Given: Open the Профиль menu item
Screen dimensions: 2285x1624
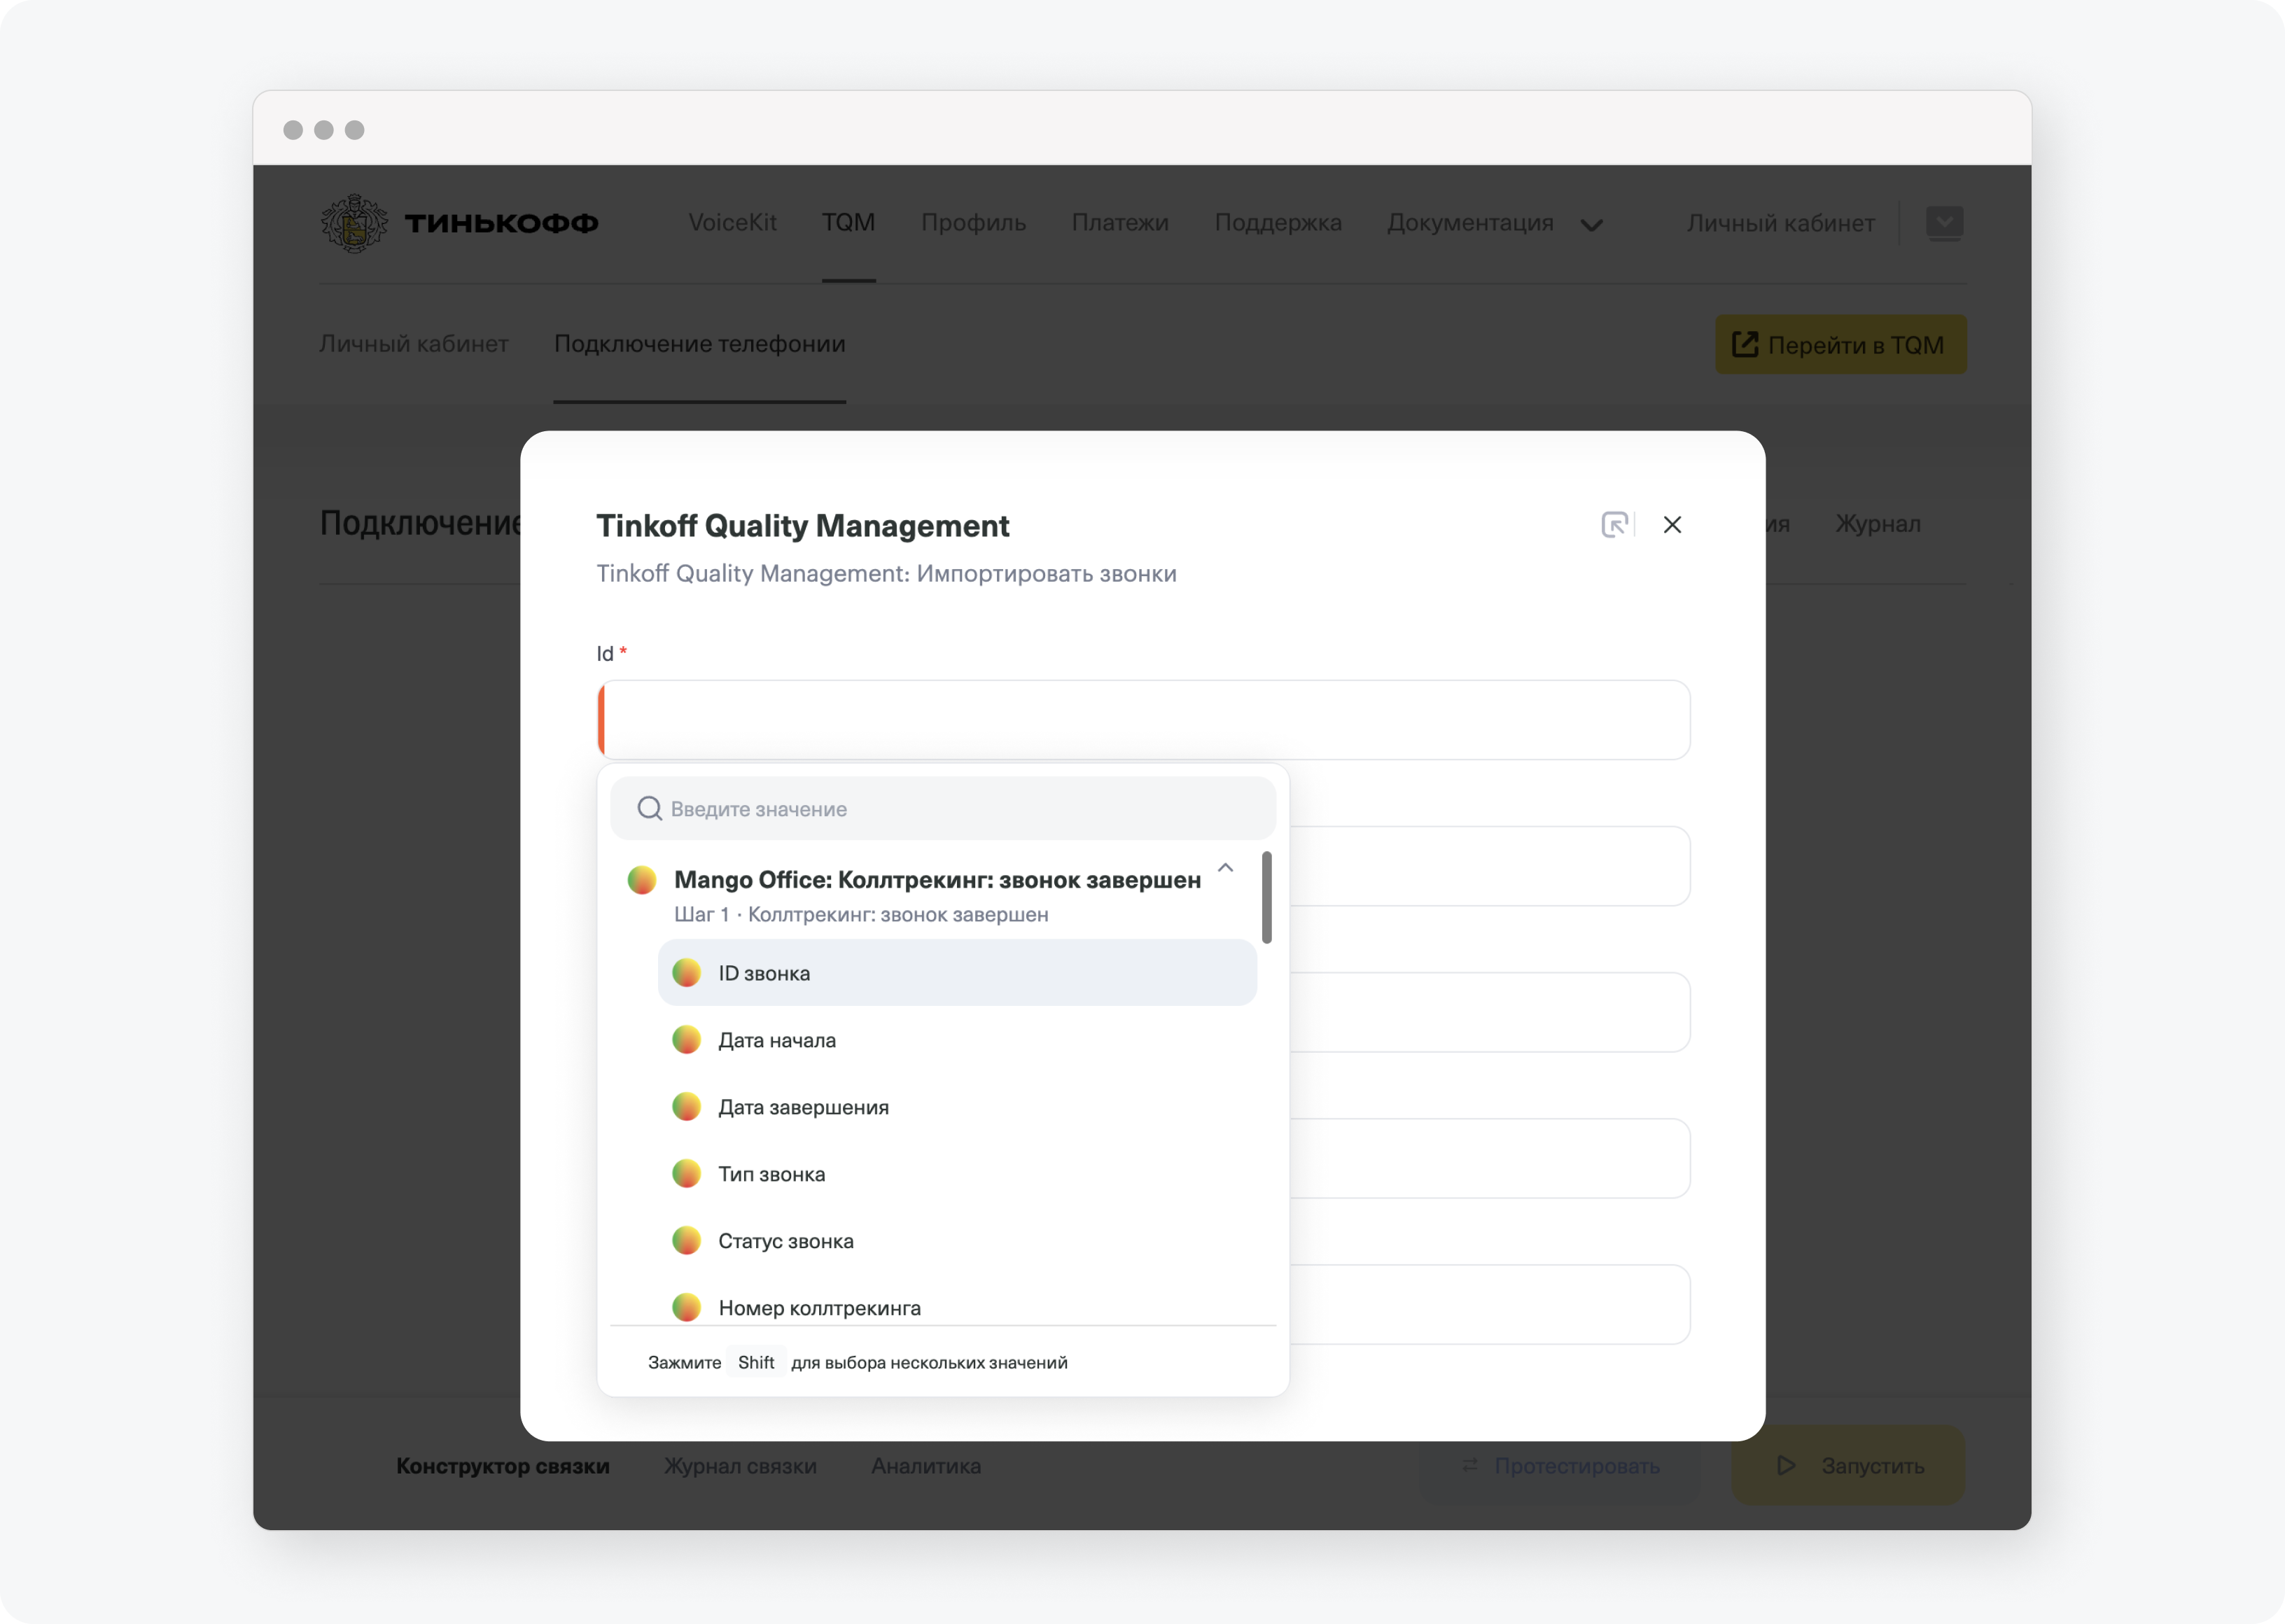Looking at the screenshot, I should pos(973,223).
